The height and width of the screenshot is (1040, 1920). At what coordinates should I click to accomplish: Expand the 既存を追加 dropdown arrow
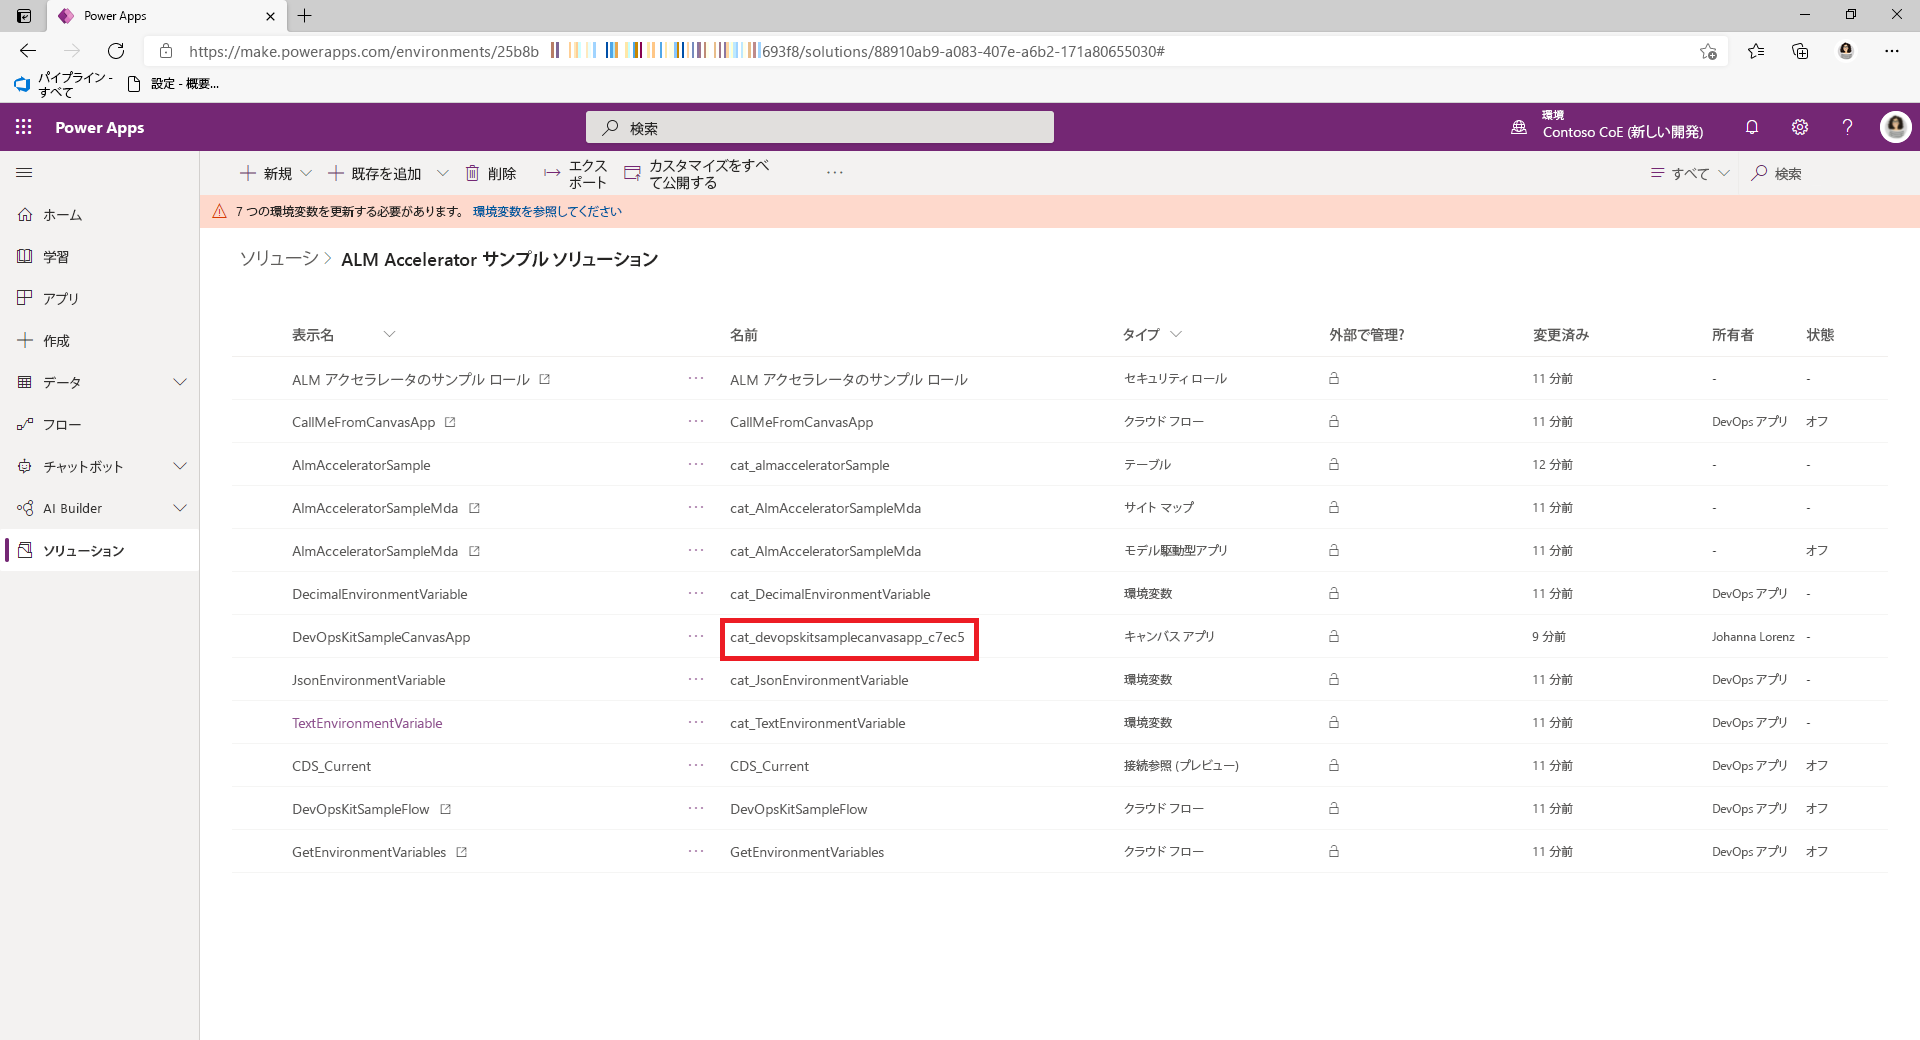pyautogui.click(x=442, y=173)
